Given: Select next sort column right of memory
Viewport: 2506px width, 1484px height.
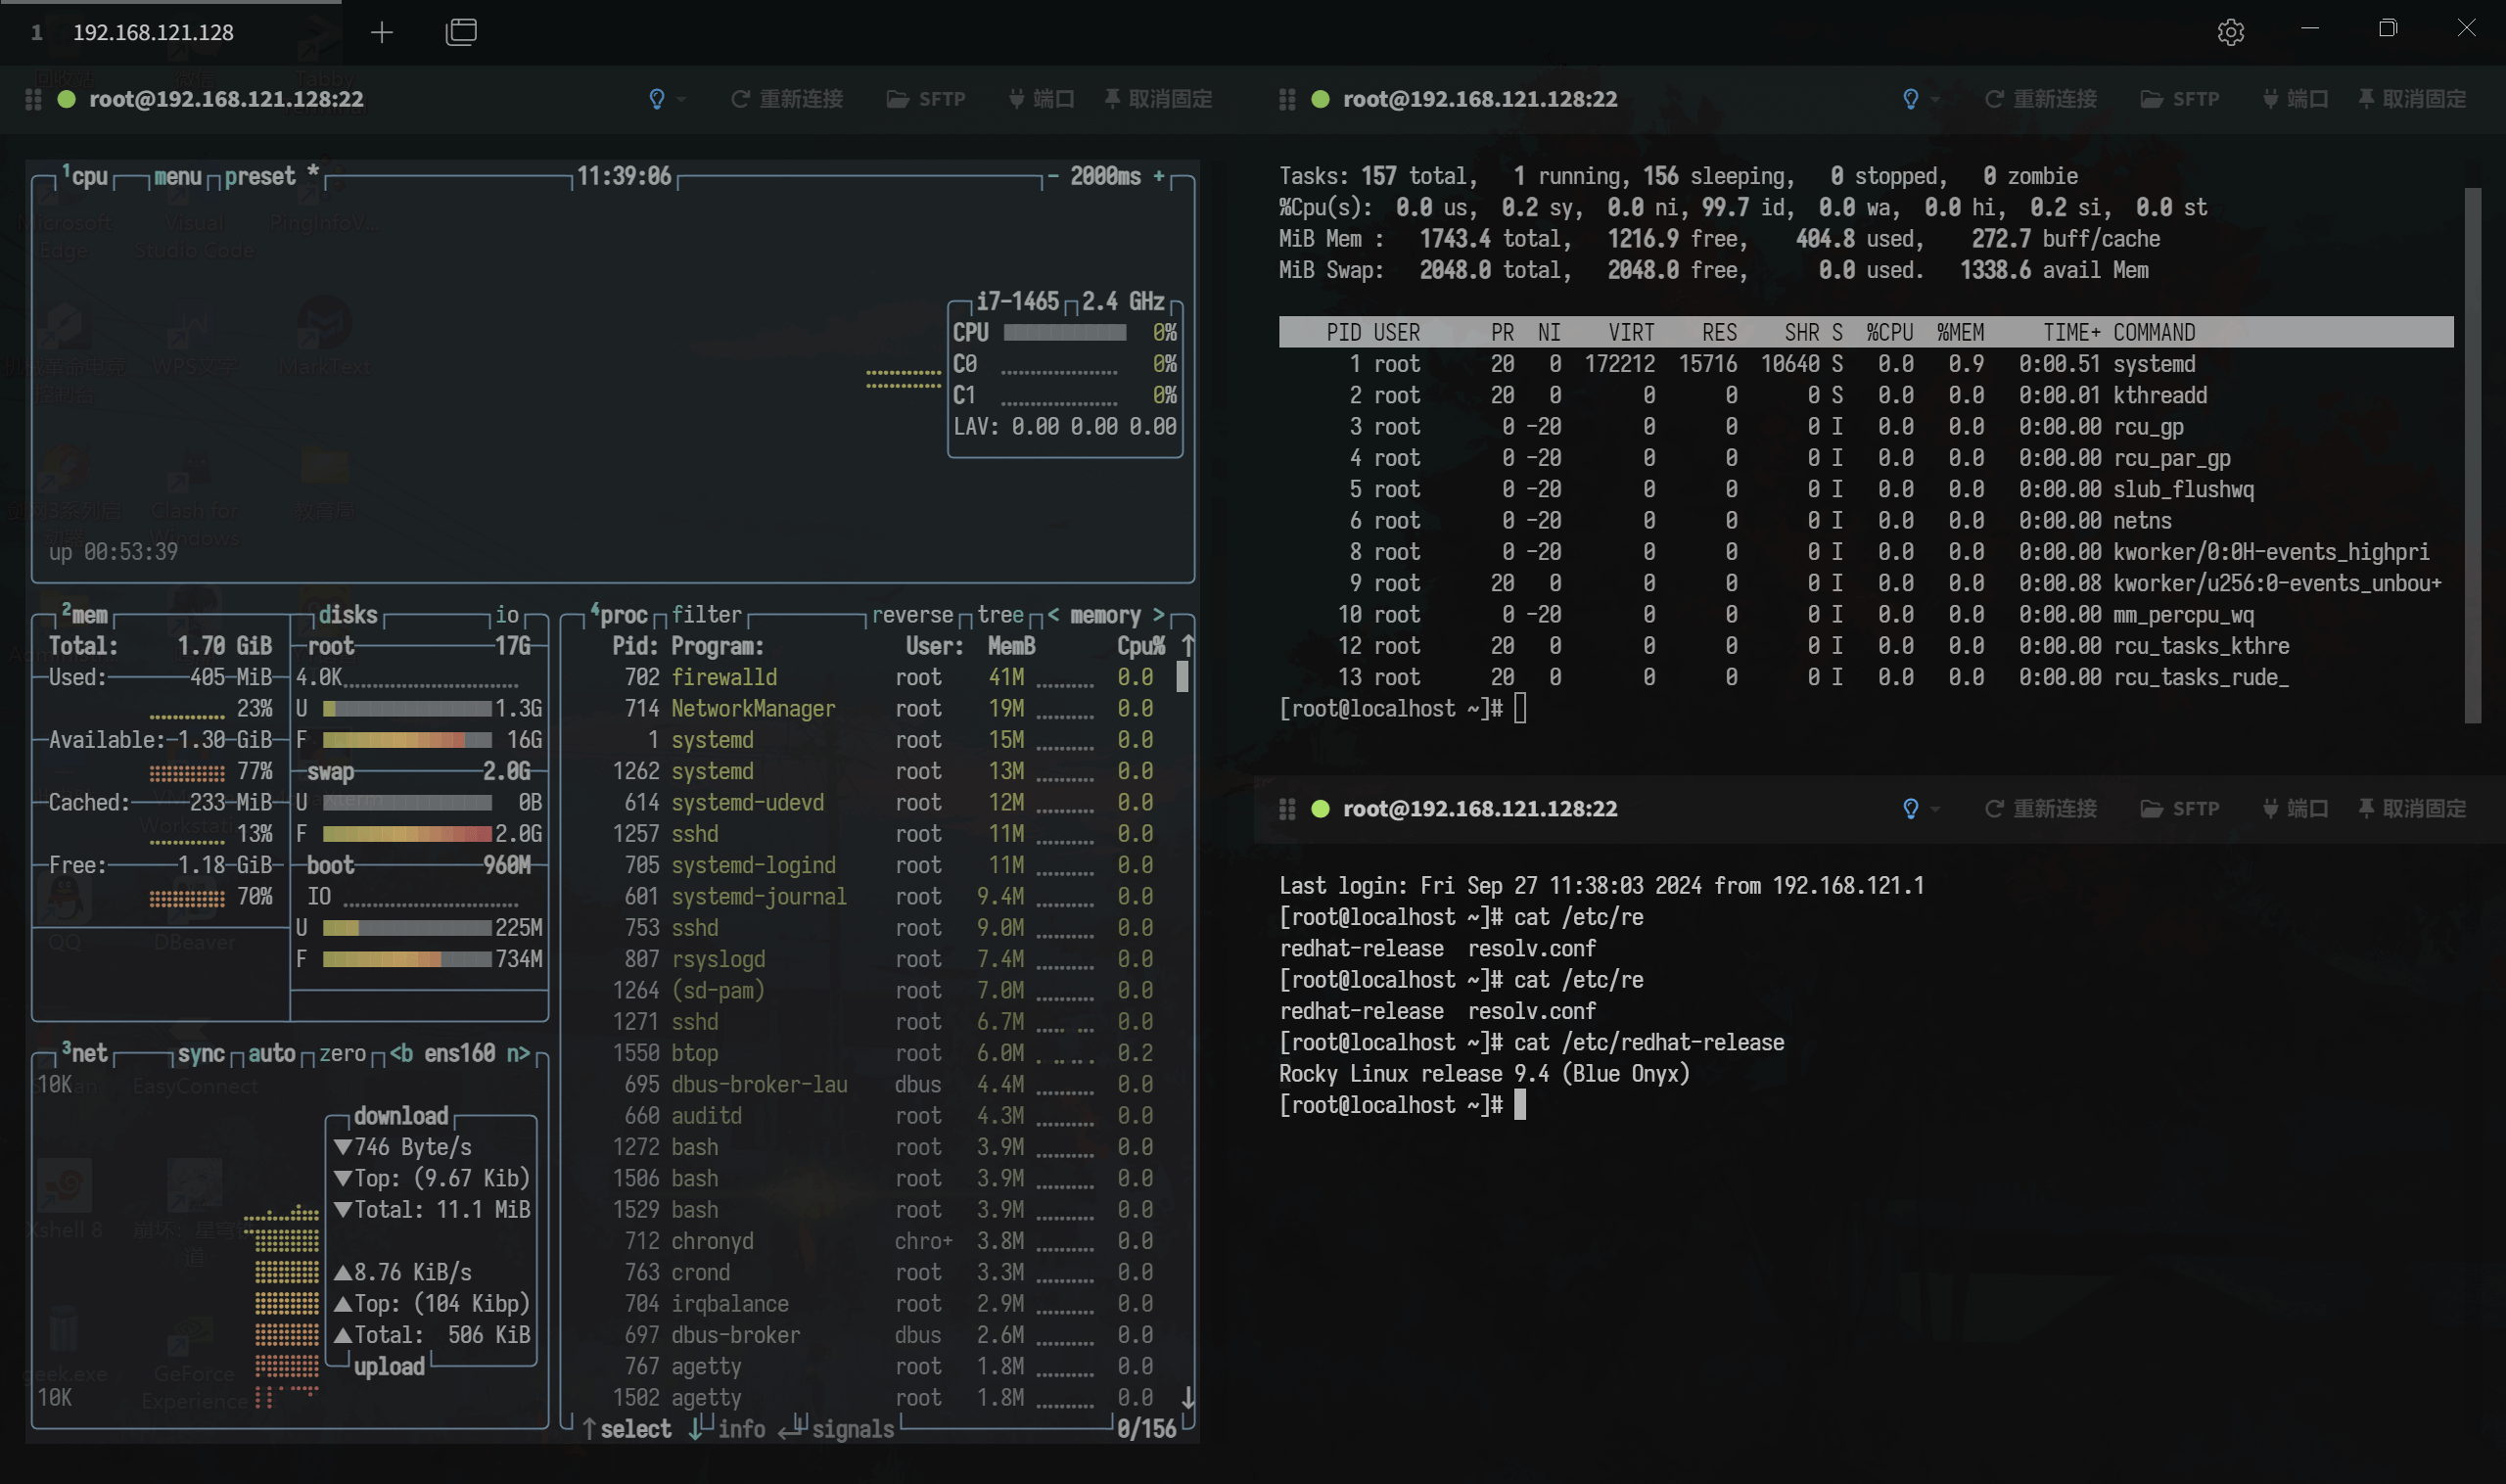Looking at the screenshot, I should tap(1158, 614).
